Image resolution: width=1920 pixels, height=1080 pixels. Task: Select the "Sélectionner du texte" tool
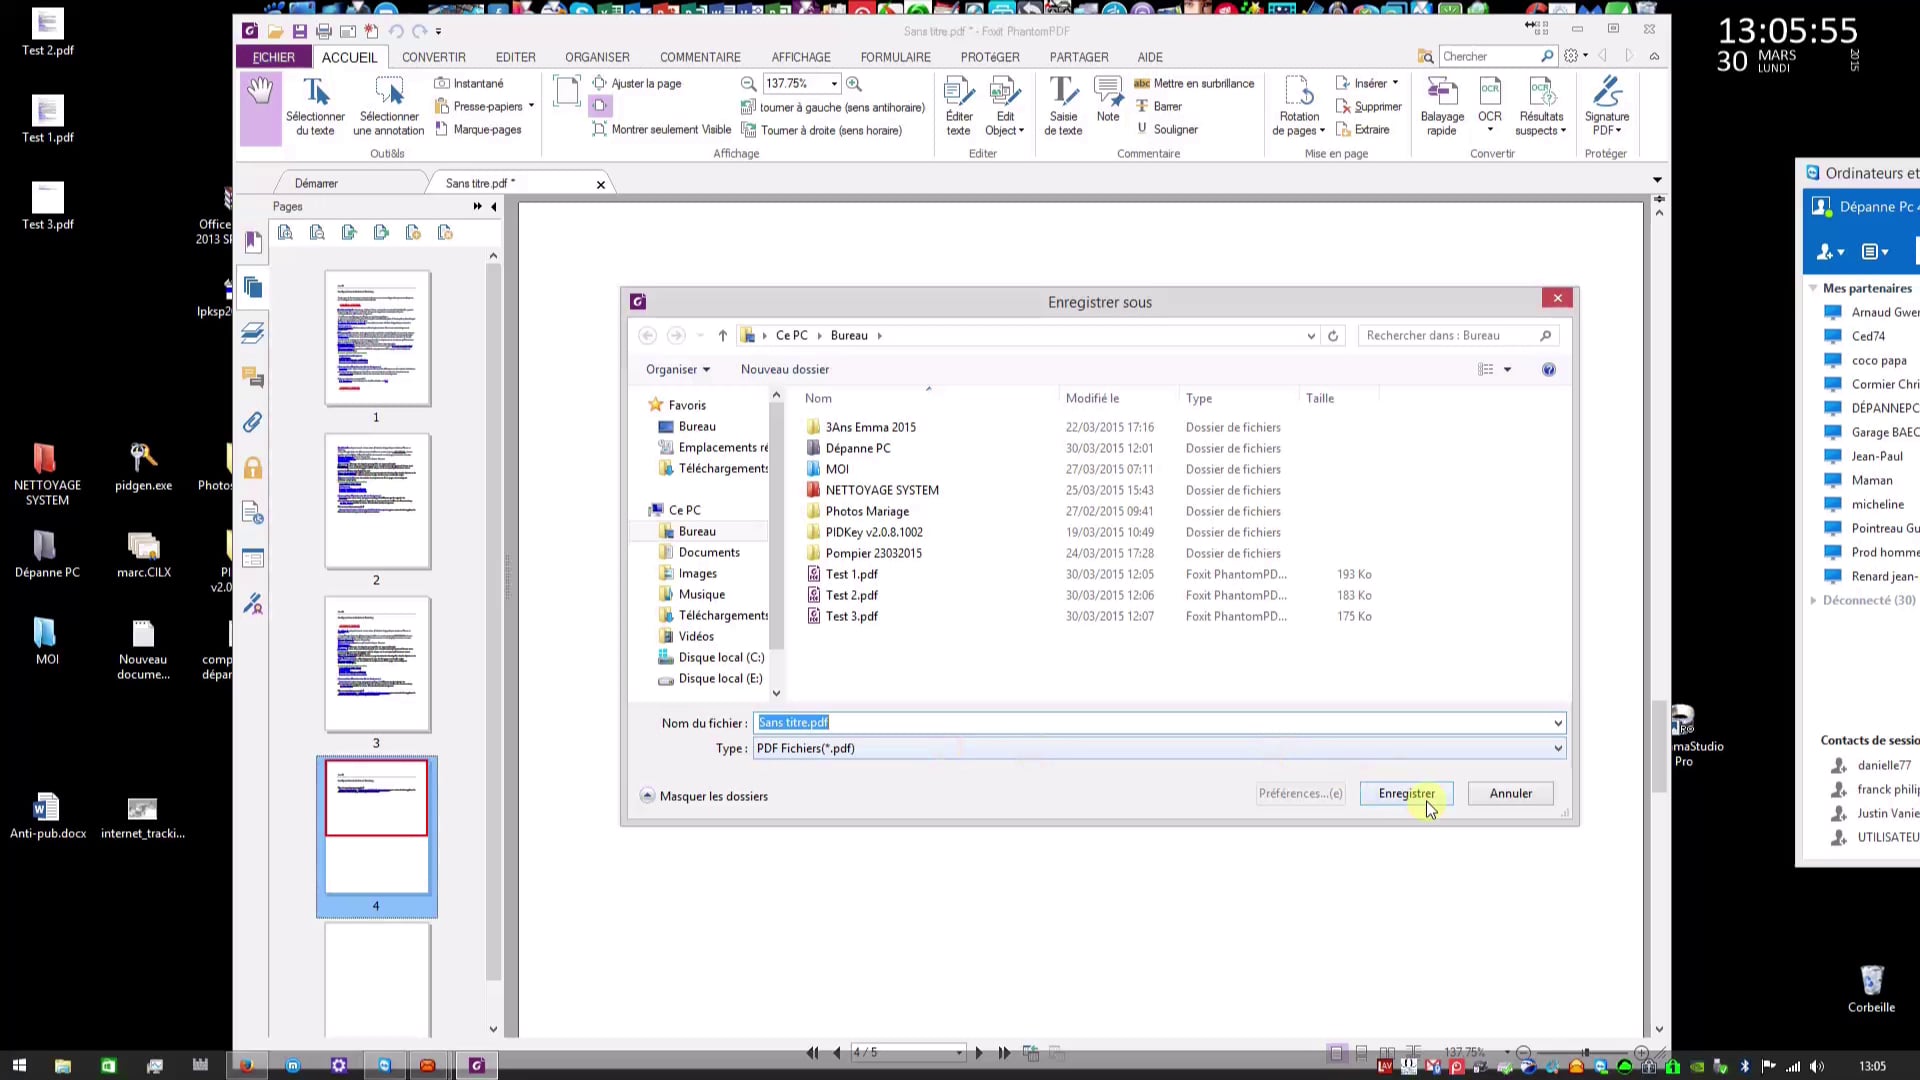[x=315, y=105]
